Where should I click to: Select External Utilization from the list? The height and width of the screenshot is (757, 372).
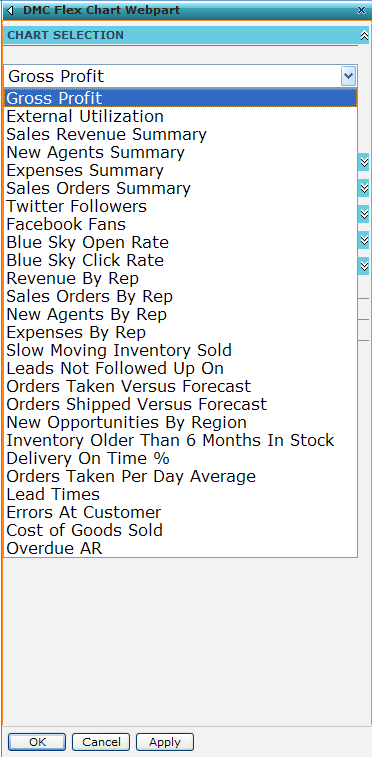180,116
